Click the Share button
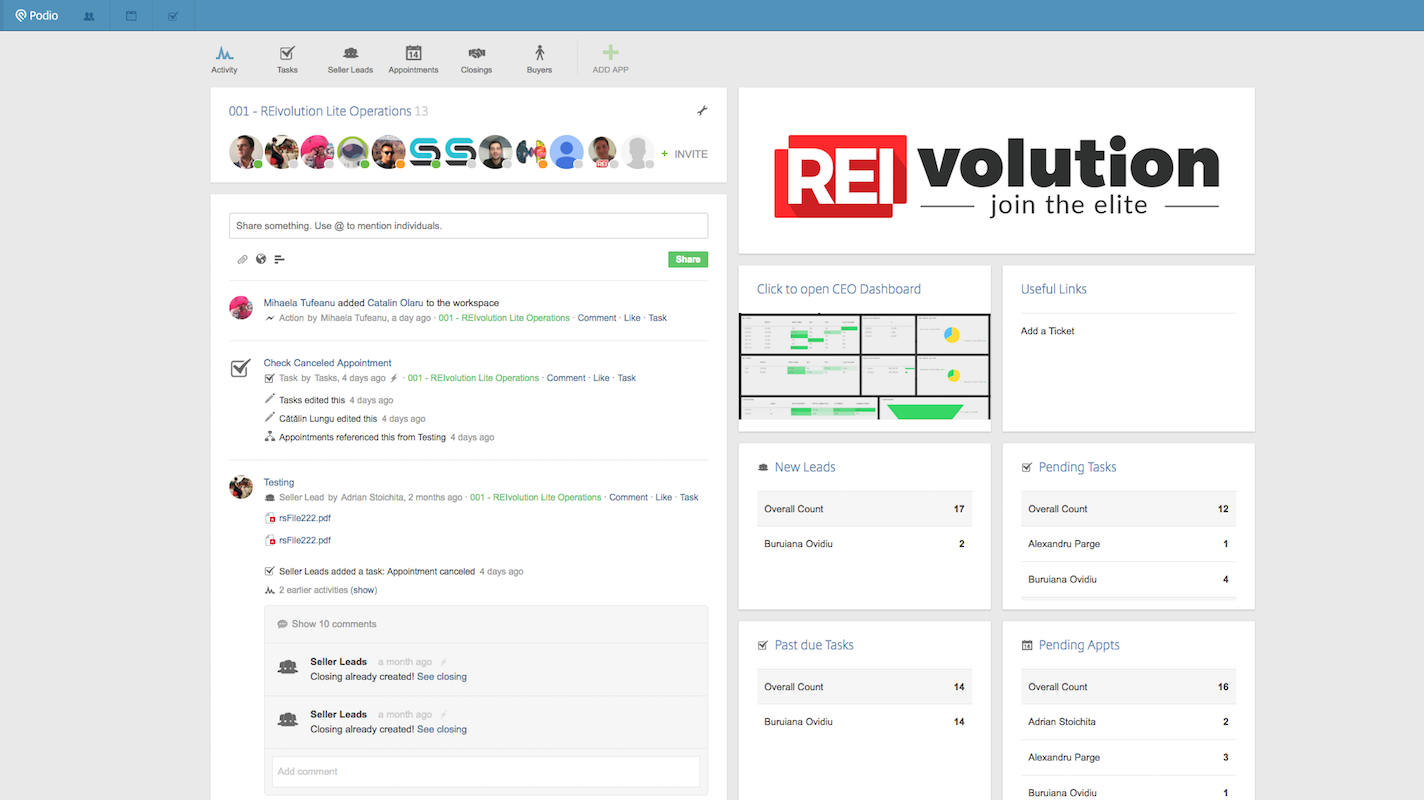This screenshot has width=1424, height=800. coord(688,259)
